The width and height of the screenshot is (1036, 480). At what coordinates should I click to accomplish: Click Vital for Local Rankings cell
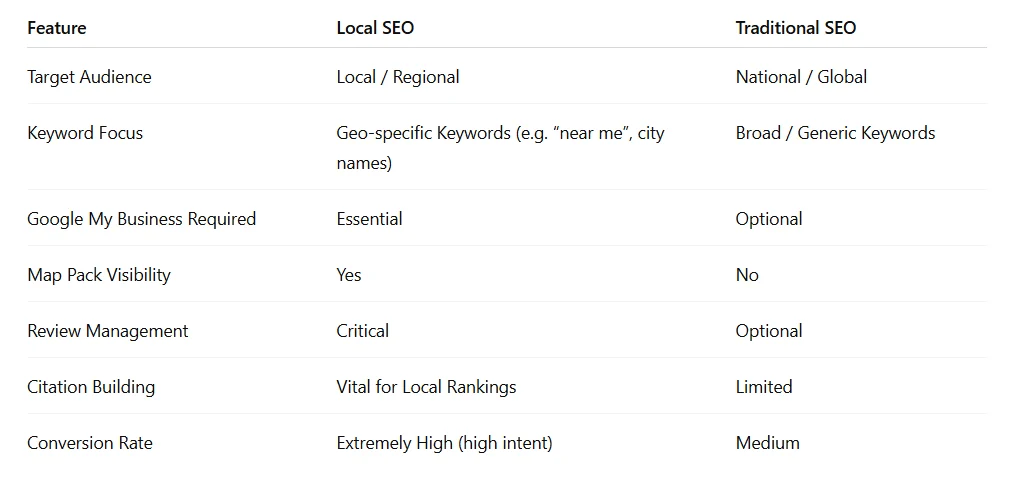click(426, 387)
